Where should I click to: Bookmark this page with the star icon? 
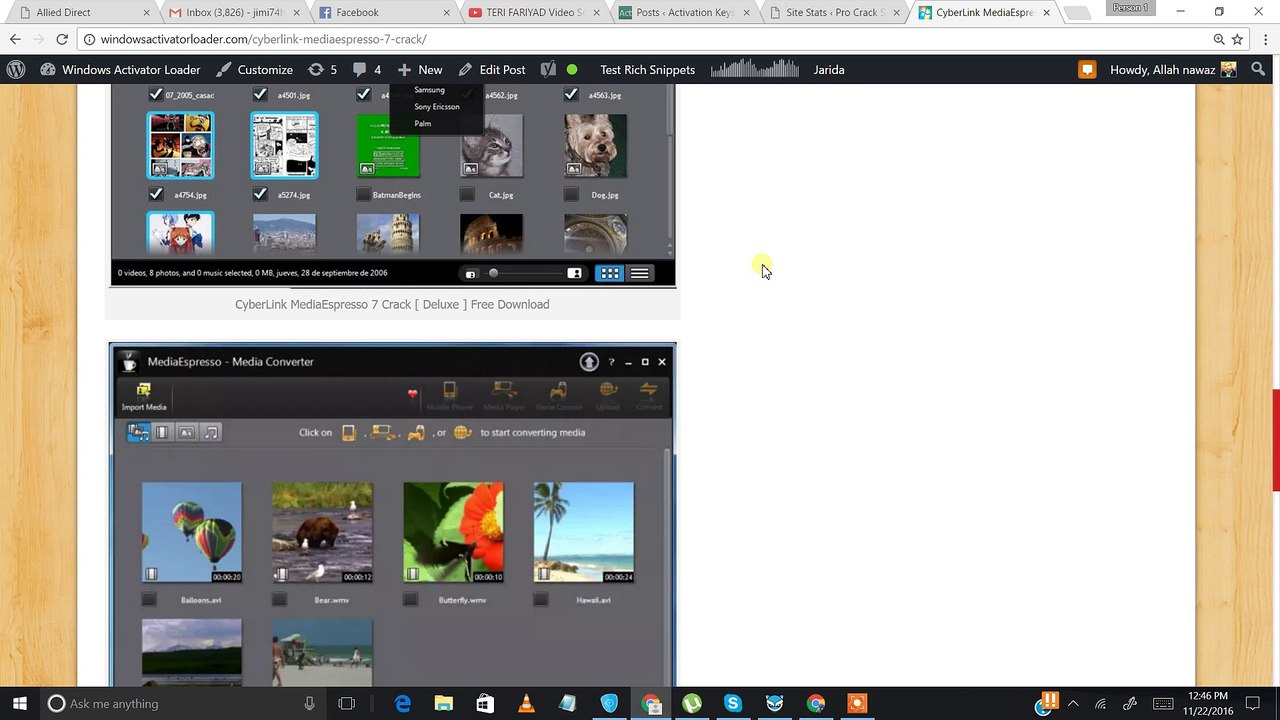pyautogui.click(x=1237, y=39)
